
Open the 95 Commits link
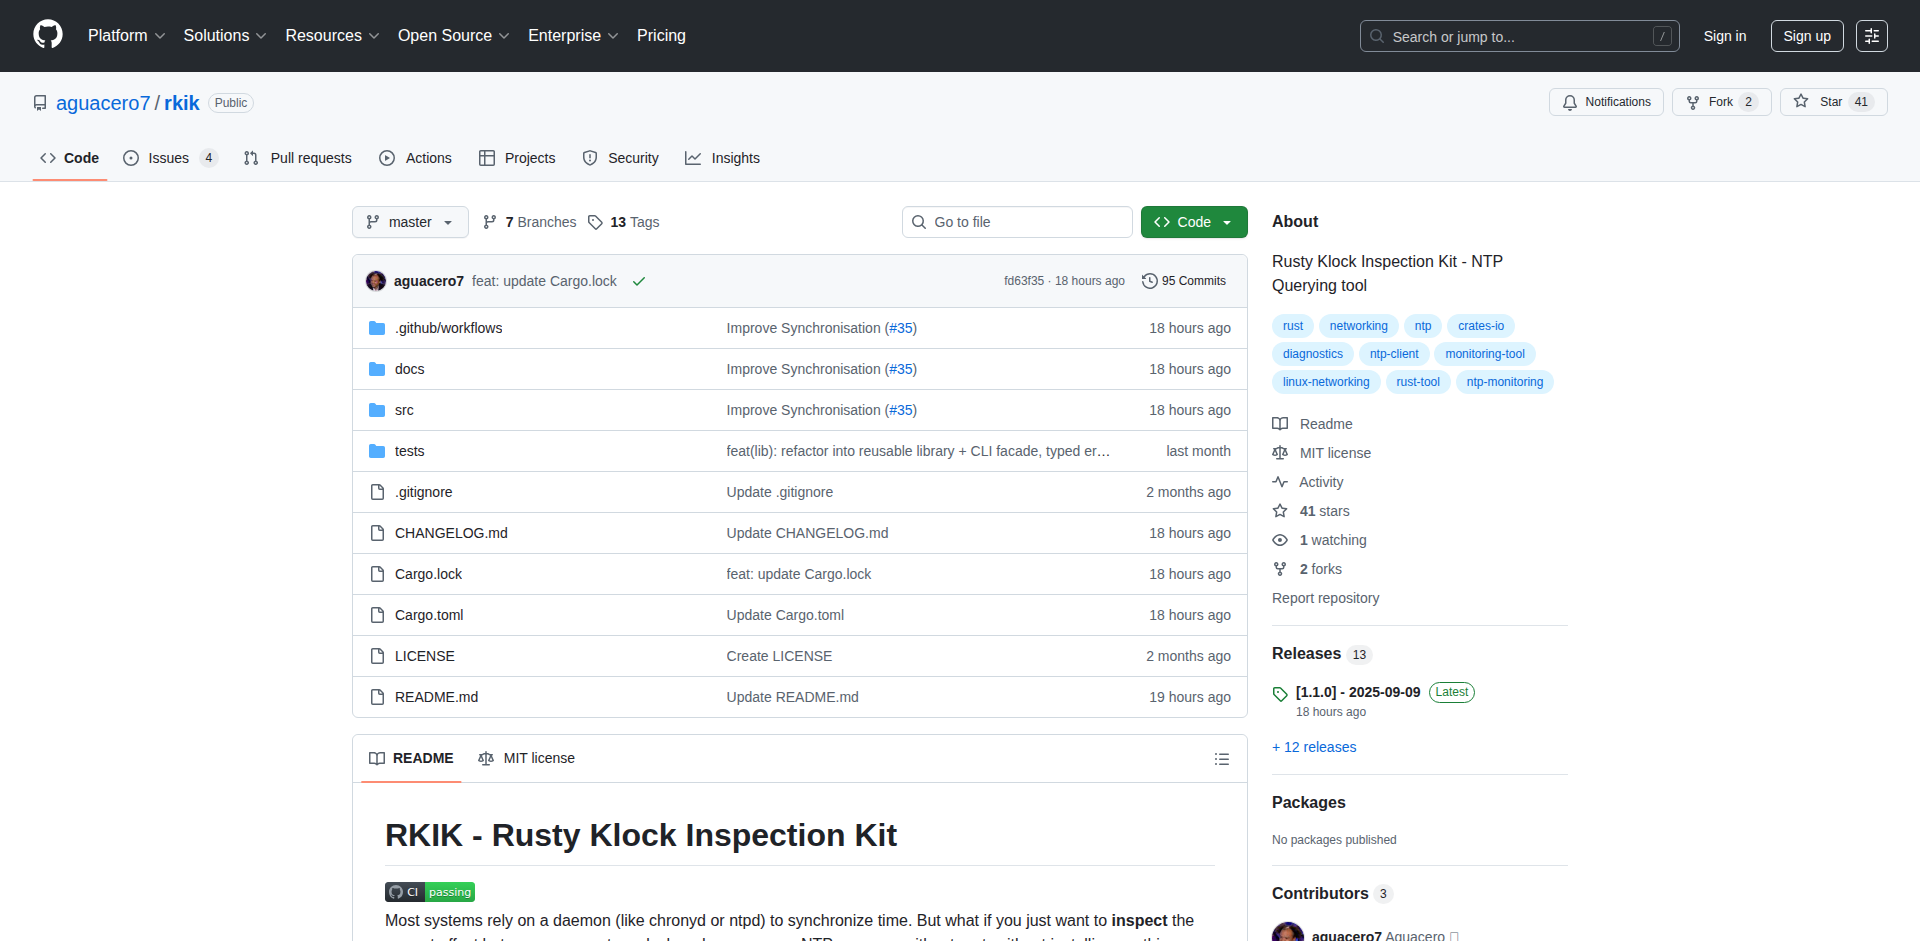pos(1184,281)
